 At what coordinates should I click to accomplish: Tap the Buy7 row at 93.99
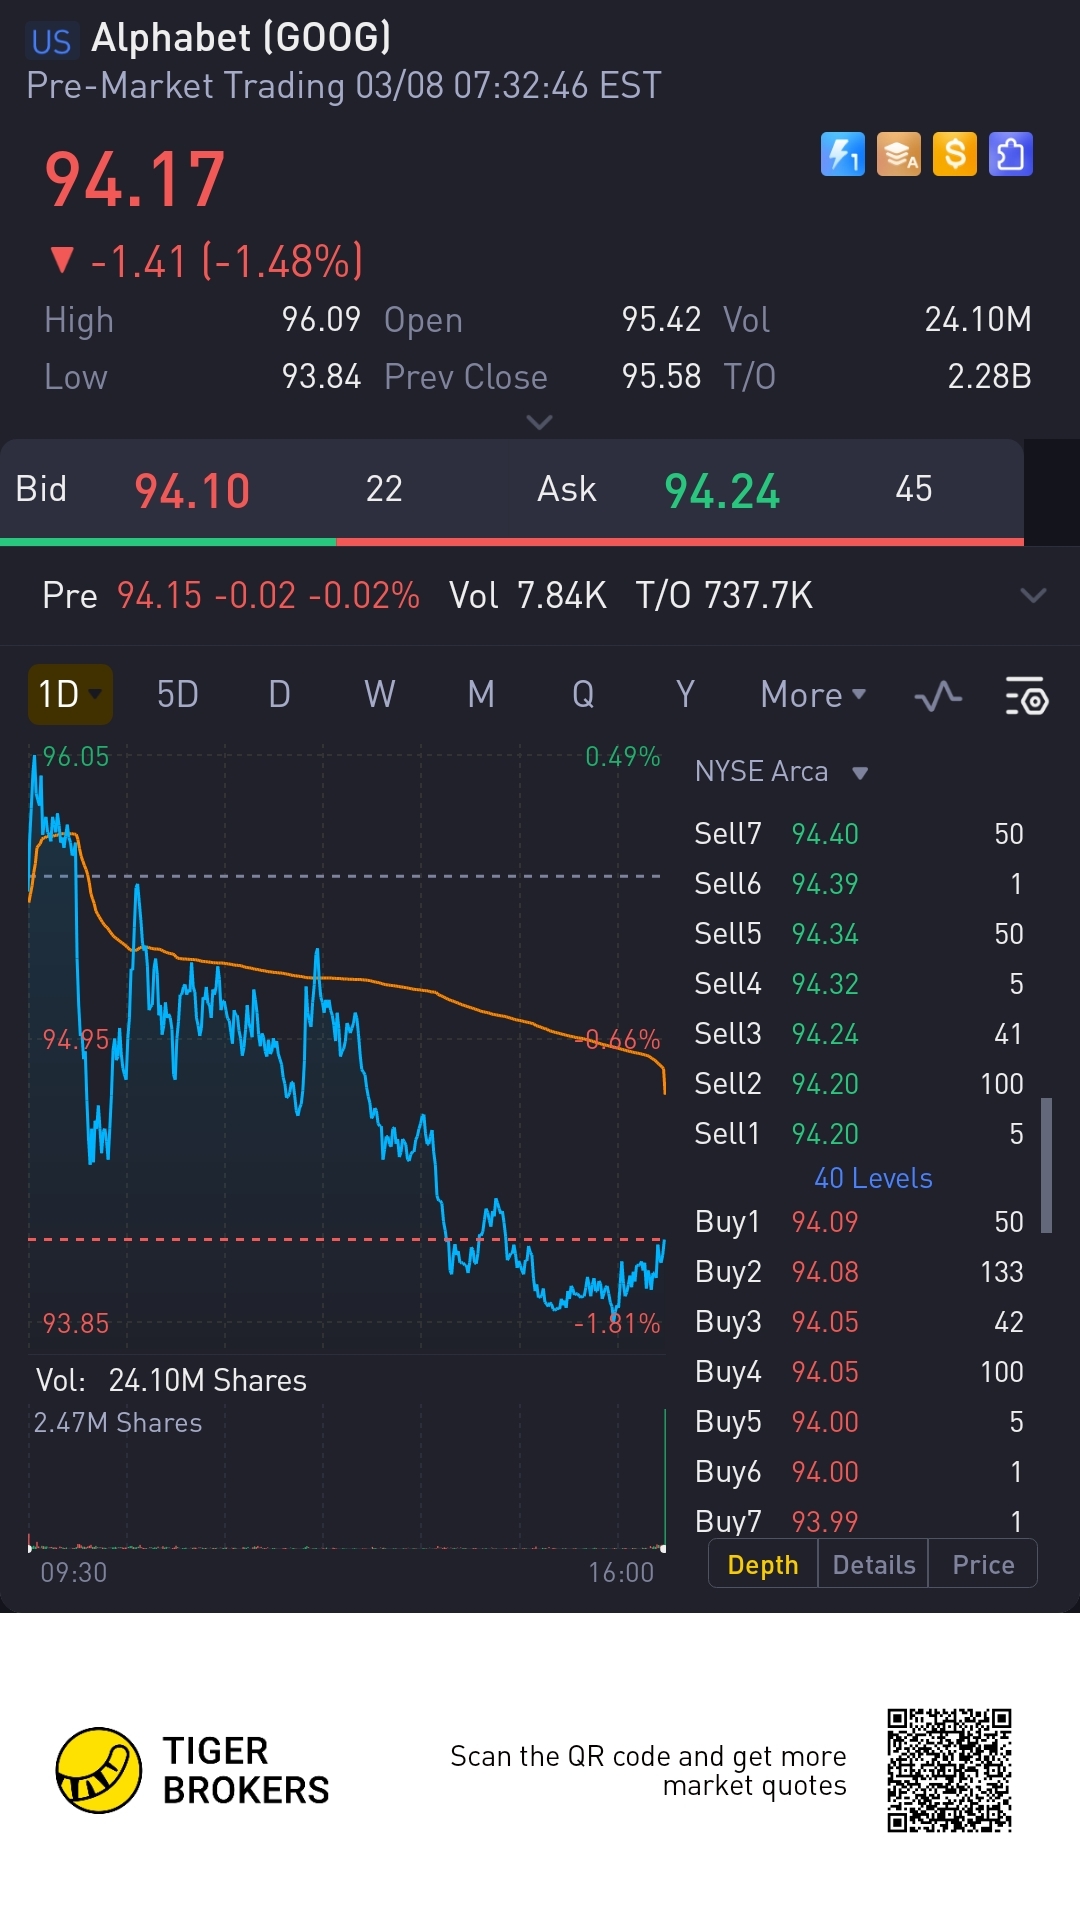click(x=859, y=1520)
